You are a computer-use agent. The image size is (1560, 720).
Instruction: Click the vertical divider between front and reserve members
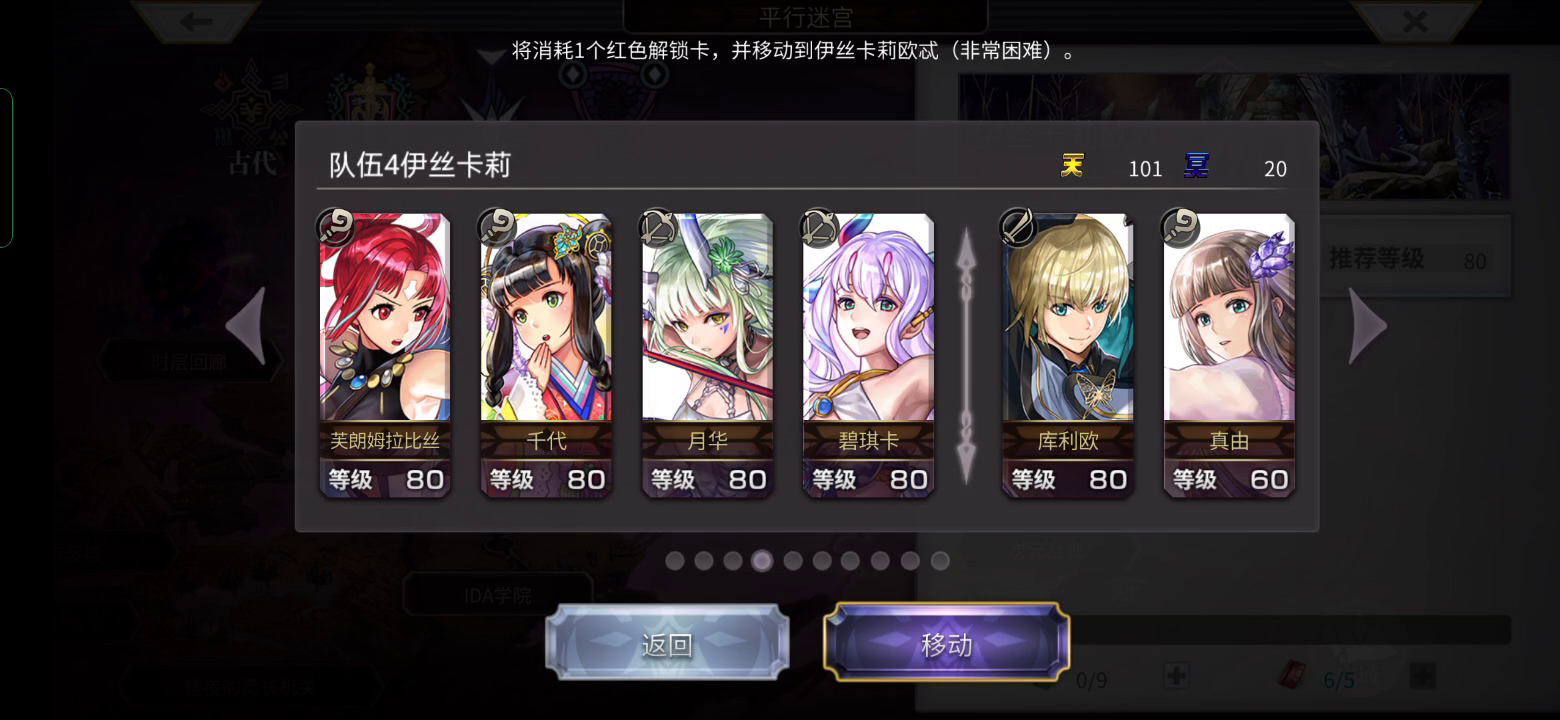click(966, 356)
